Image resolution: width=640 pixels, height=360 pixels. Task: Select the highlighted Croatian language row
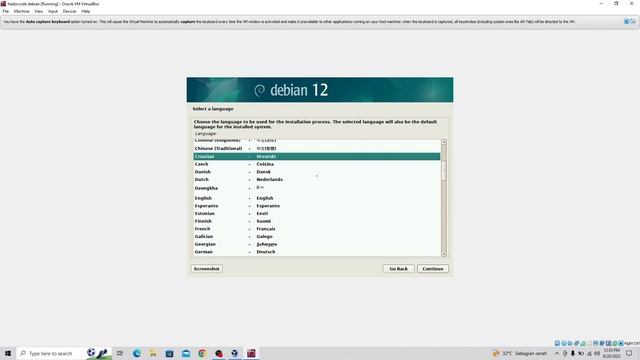coord(317,156)
